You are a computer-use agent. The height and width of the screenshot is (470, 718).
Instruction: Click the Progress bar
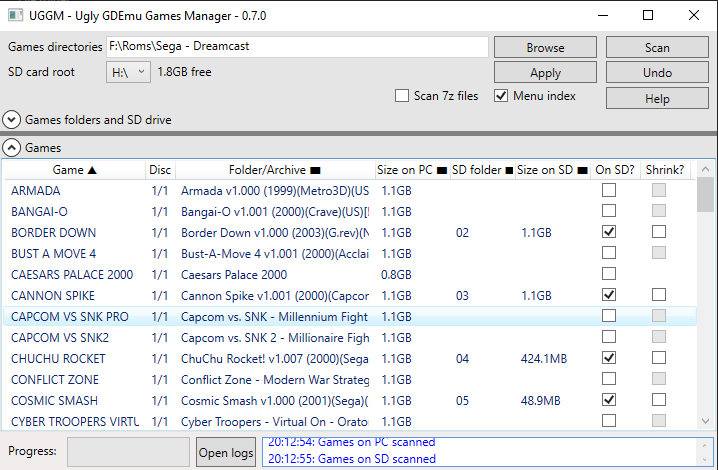point(128,452)
